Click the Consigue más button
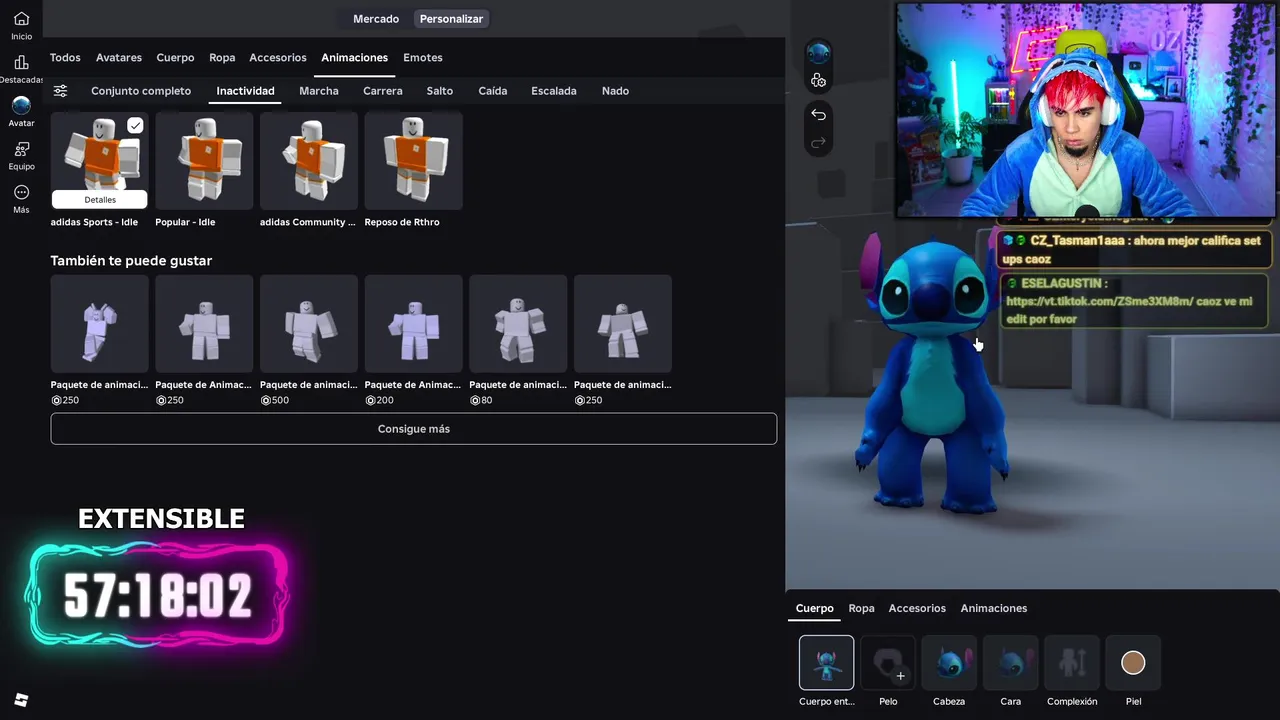The image size is (1280, 720). pos(414,429)
